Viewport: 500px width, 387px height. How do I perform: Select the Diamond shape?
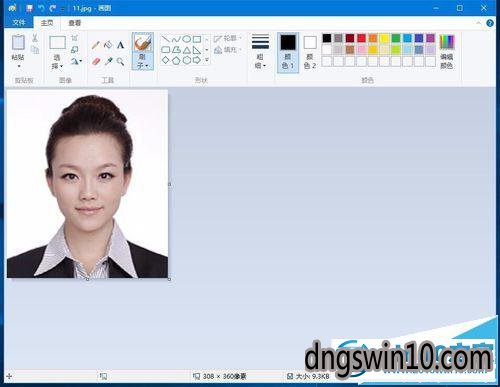166,60
